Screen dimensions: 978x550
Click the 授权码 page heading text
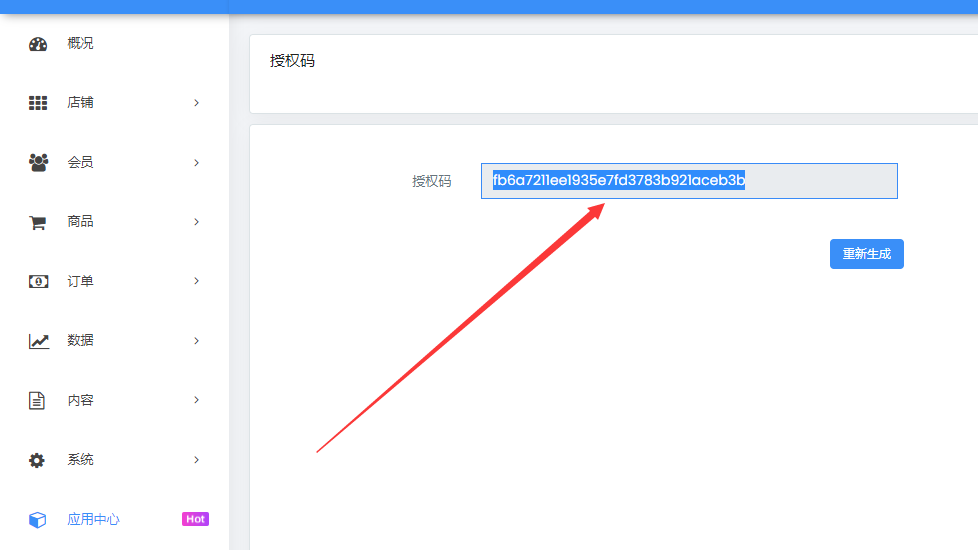tap(292, 60)
